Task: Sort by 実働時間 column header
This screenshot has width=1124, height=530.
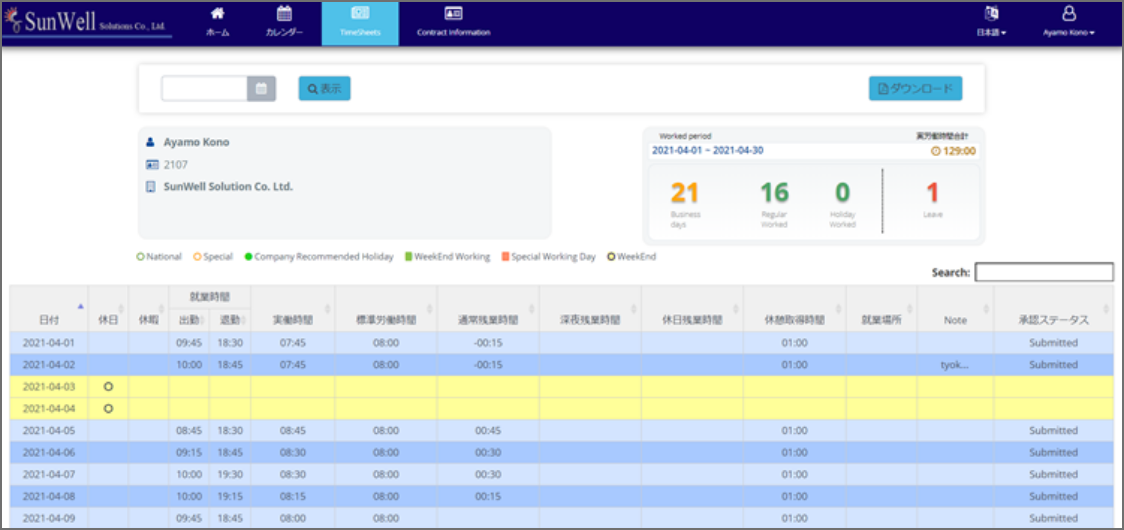Action: 292,308
